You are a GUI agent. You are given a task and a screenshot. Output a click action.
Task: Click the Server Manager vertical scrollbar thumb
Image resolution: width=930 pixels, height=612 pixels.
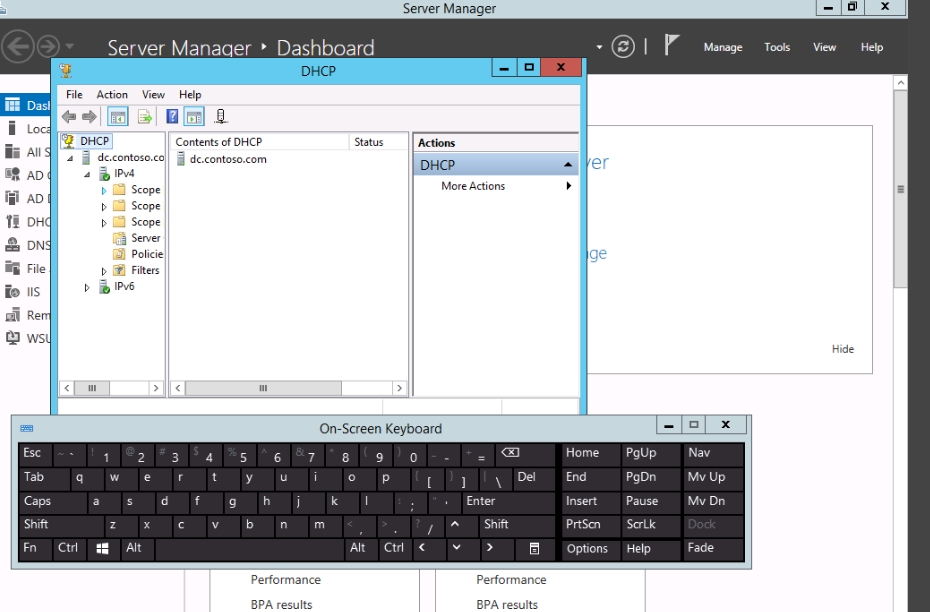(900, 189)
